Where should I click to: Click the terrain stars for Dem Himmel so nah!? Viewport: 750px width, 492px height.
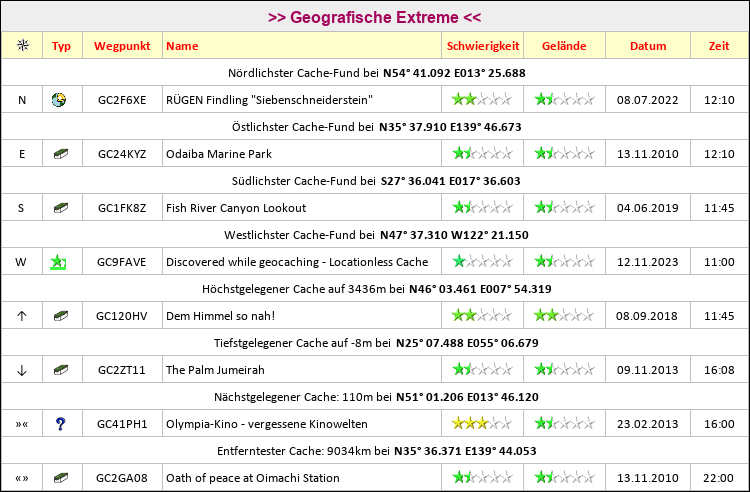(x=565, y=316)
